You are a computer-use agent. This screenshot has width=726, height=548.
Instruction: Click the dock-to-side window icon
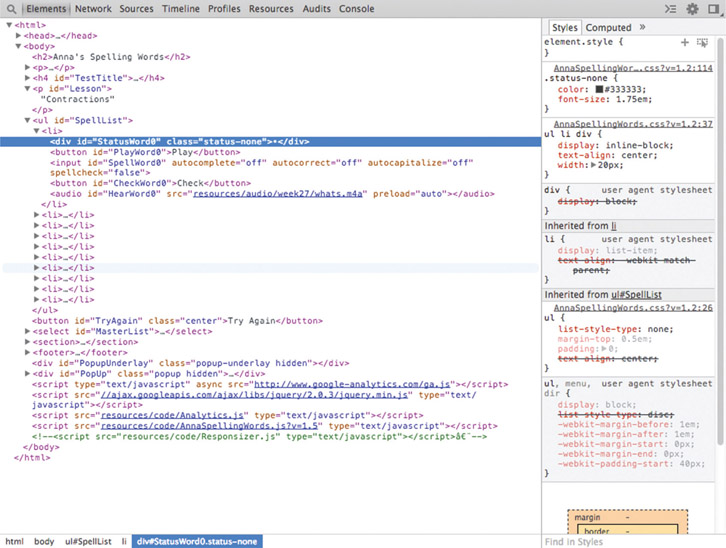point(714,9)
